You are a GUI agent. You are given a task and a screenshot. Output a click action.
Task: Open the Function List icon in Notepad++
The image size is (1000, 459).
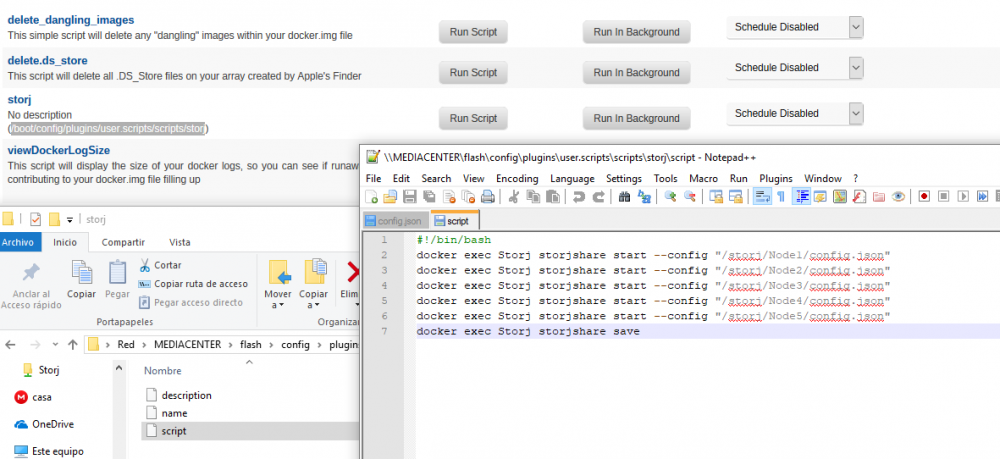pos(859,196)
